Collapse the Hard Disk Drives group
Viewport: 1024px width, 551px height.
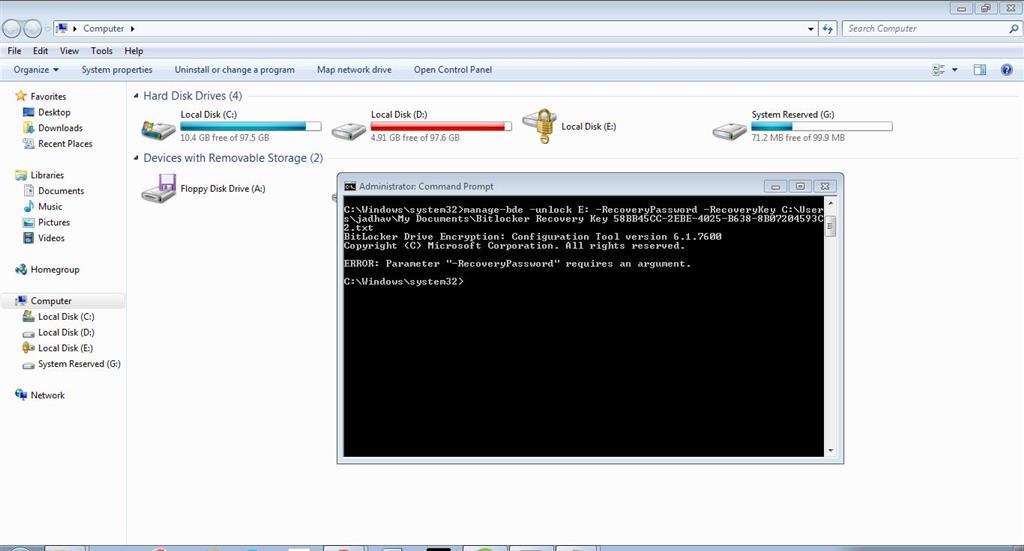pos(136,96)
